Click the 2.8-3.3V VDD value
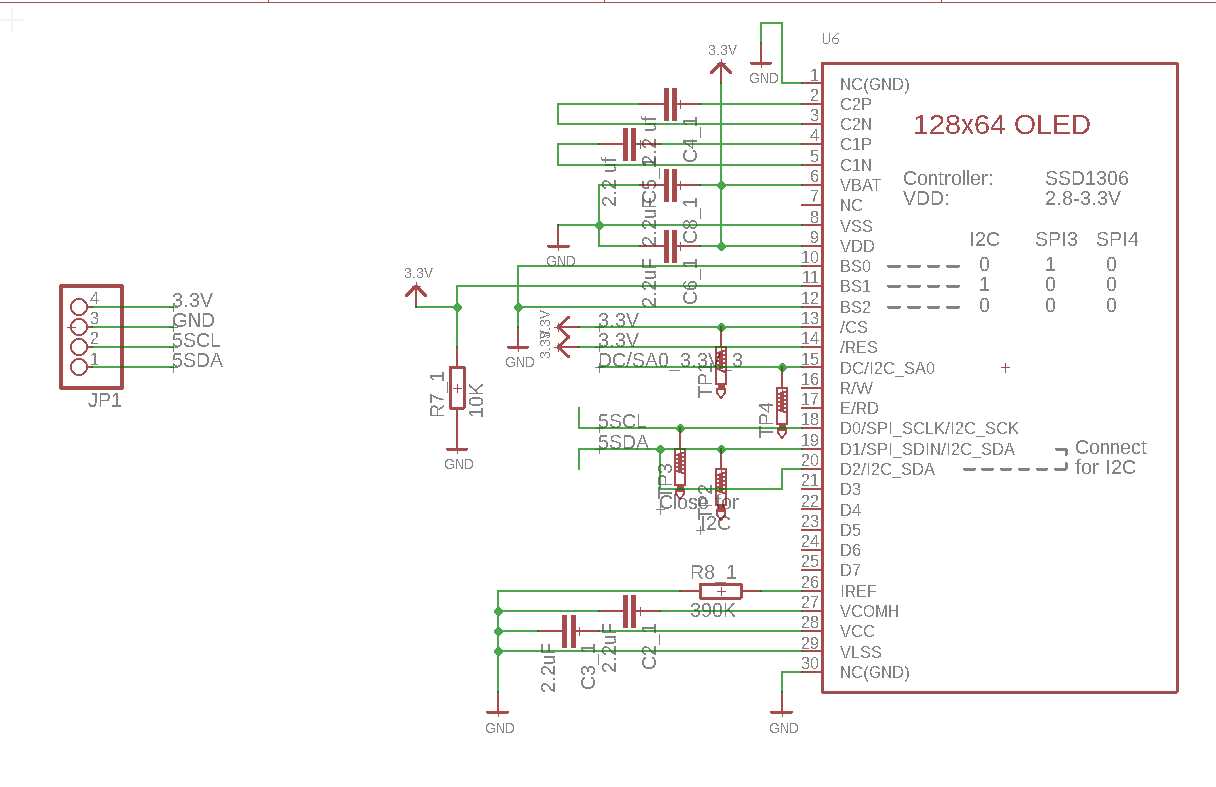 click(1083, 199)
